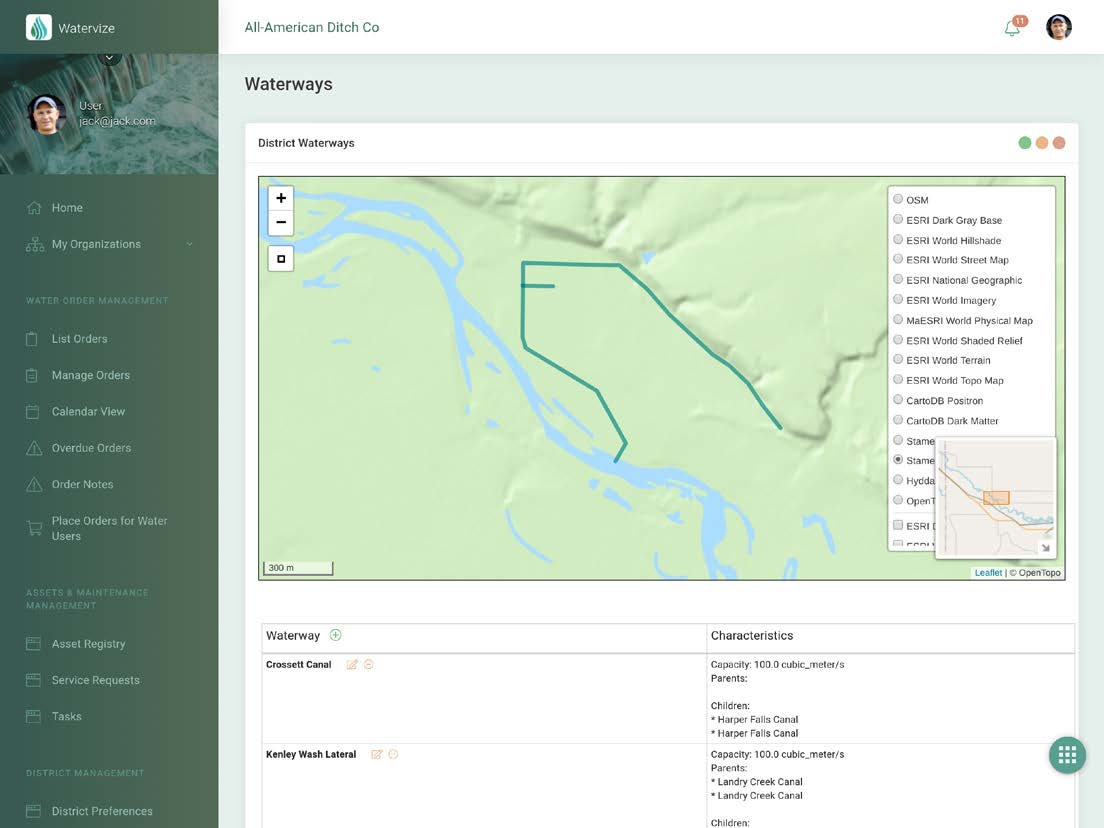The width and height of the screenshot is (1104, 828).
Task: Click the user profile avatar photo
Action: [x=1058, y=26]
